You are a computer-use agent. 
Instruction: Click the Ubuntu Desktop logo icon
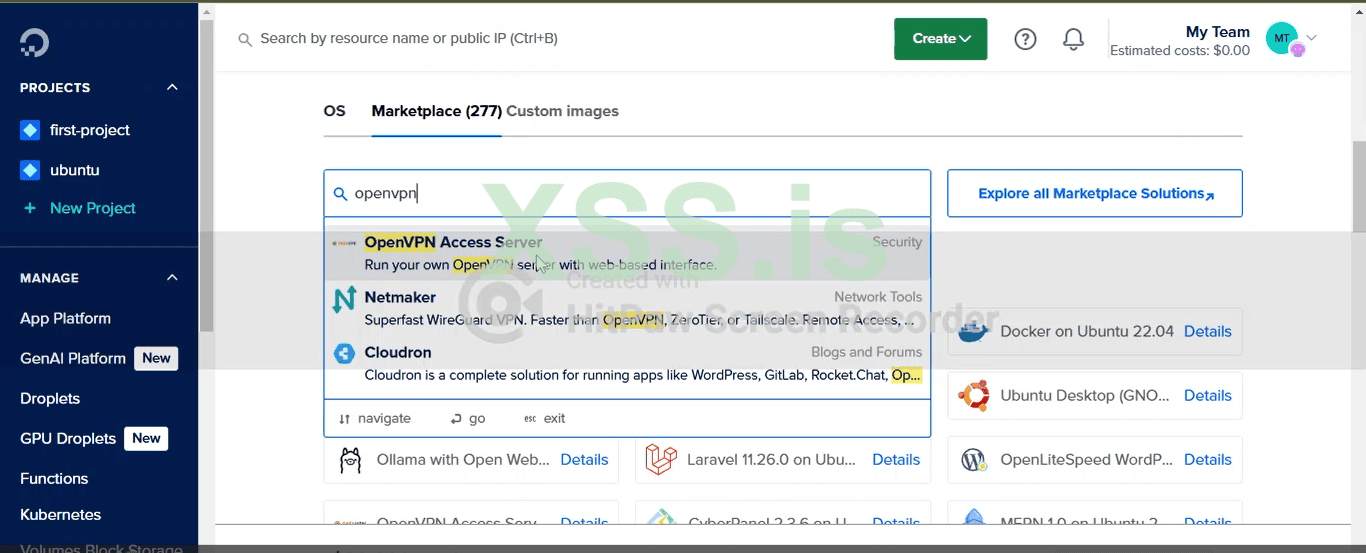click(973, 395)
